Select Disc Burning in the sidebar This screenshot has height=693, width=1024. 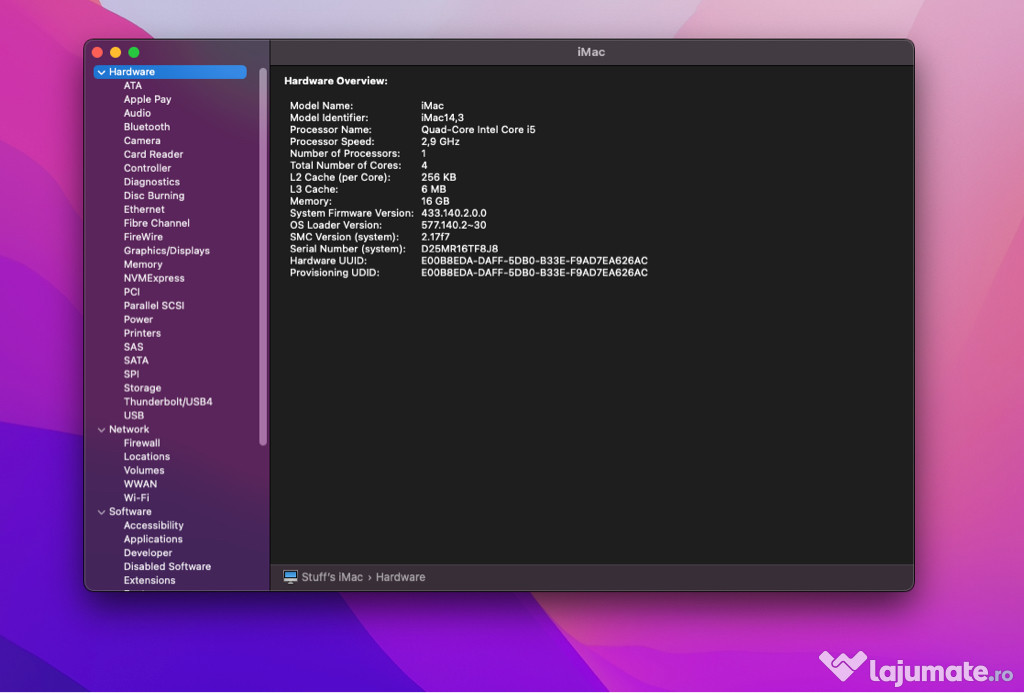(154, 195)
